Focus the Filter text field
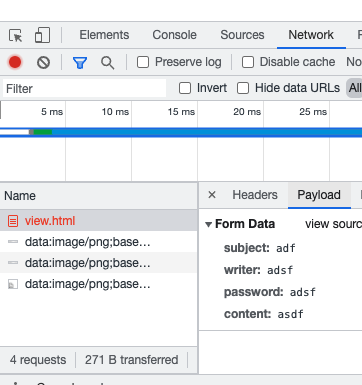This screenshot has width=362, height=385. point(85,88)
